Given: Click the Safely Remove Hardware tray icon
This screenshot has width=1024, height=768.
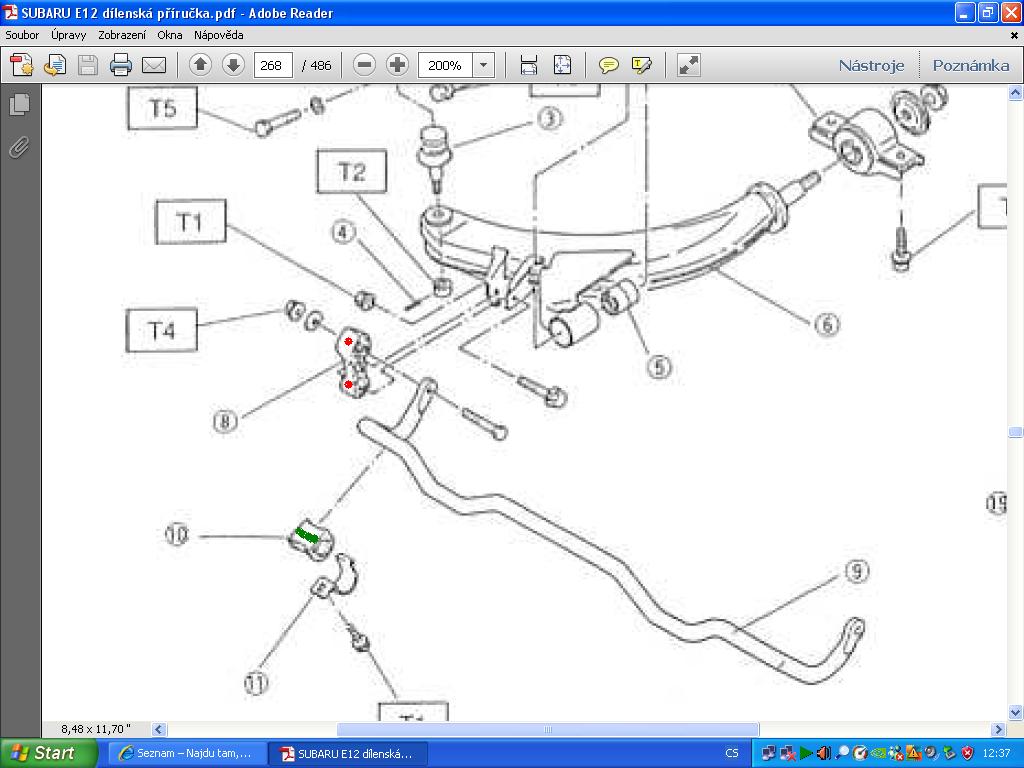Looking at the screenshot, I should (950, 753).
